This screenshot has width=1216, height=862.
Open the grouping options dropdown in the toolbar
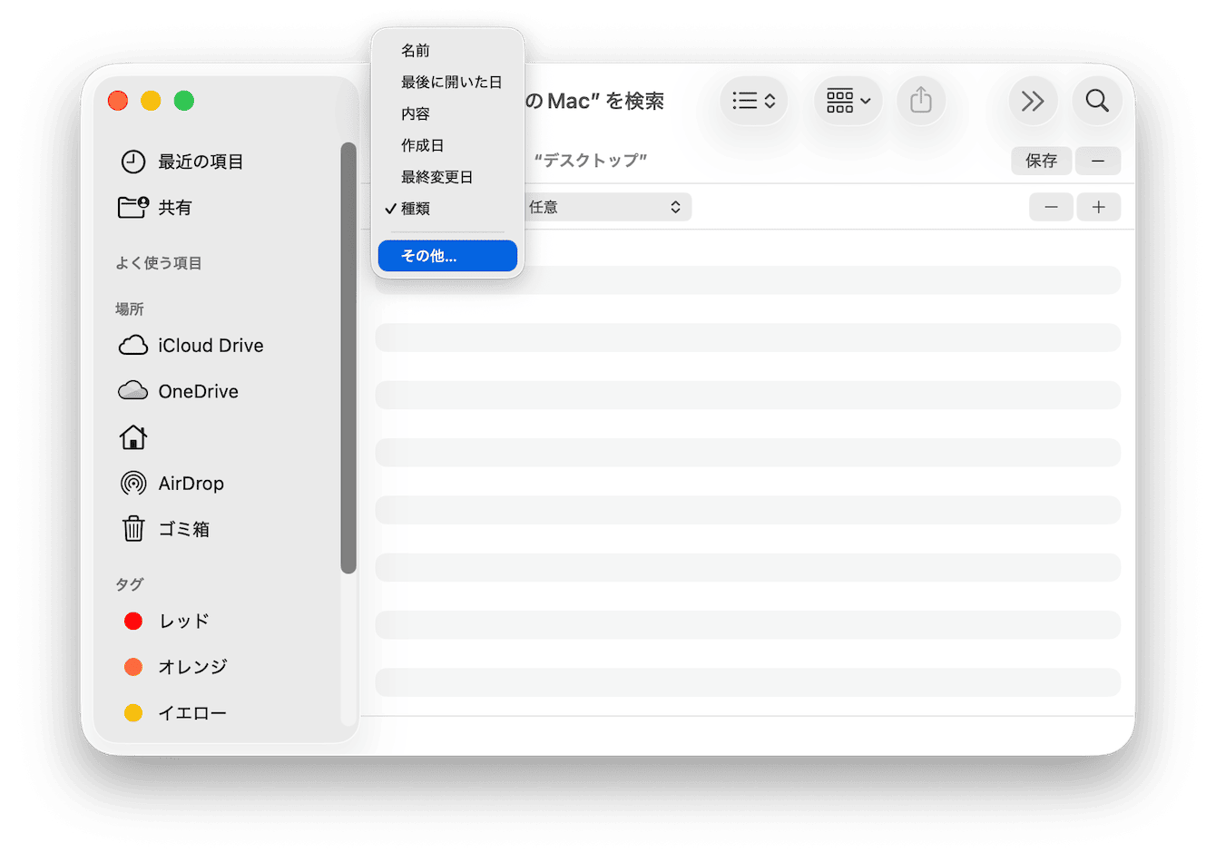[x=847, y=100]
